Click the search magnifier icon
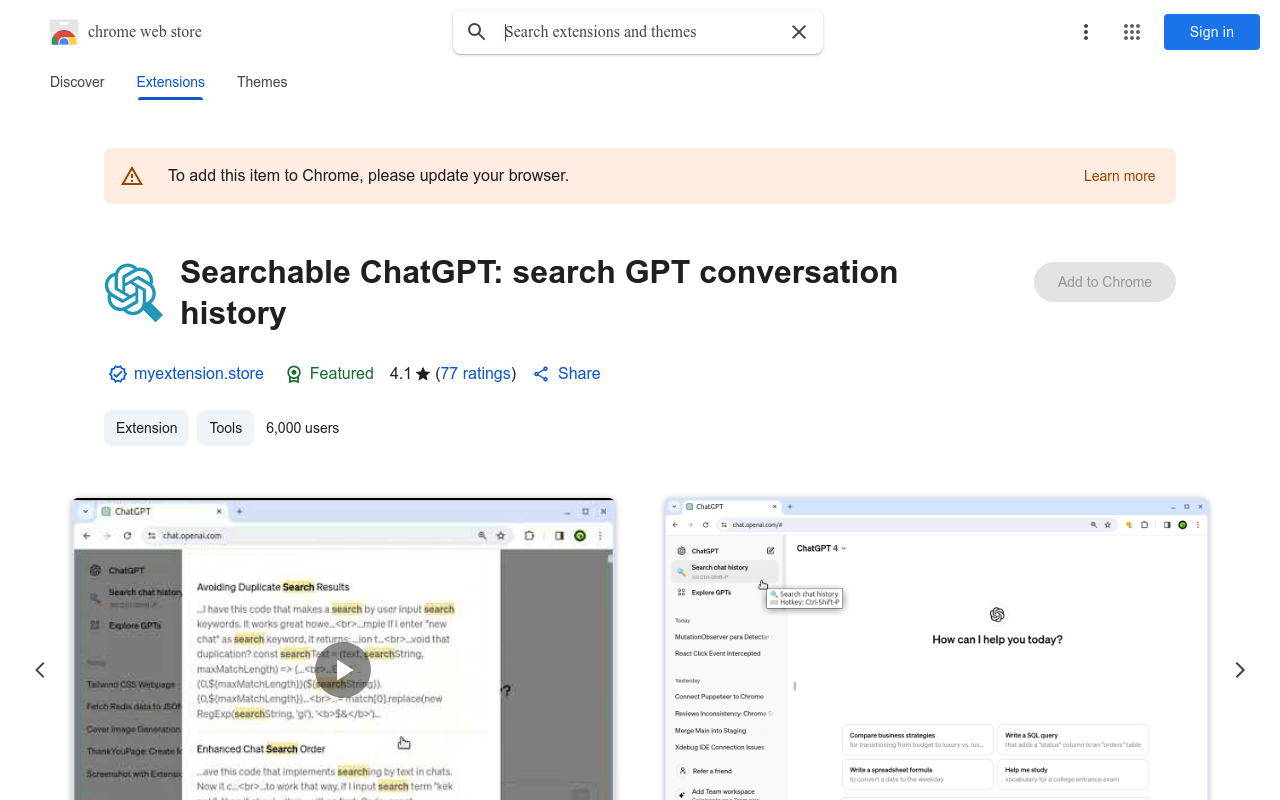 (477, 32)
